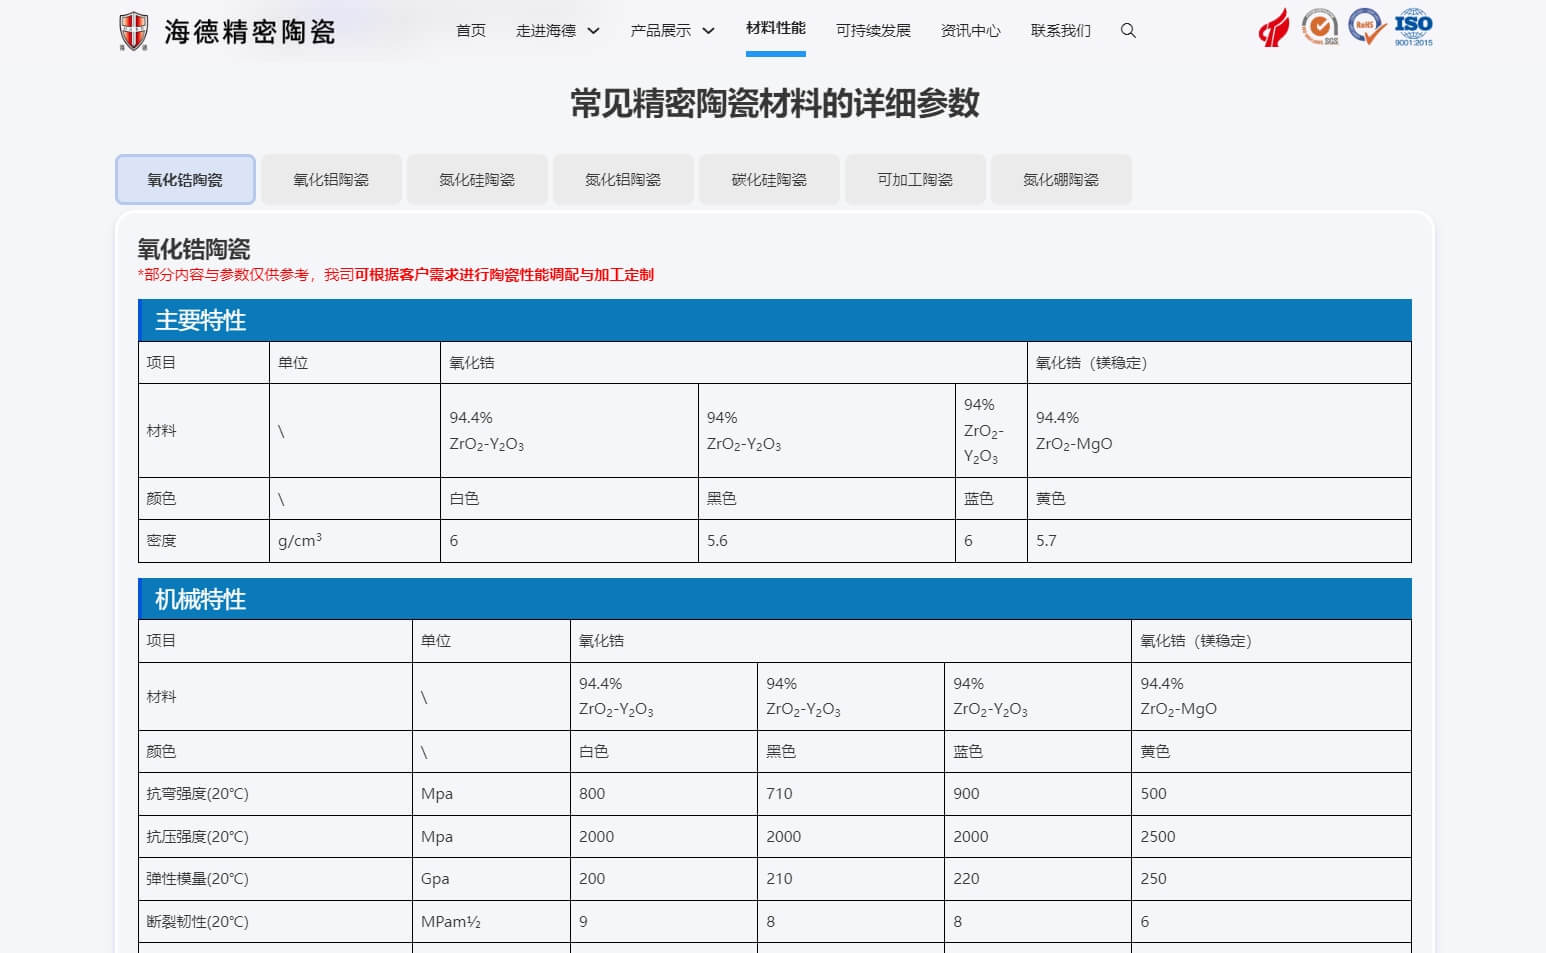This screenshot has height=953, width=1546.
Task: Click the red flame certification badge
Action: [x=1273, y=28]
